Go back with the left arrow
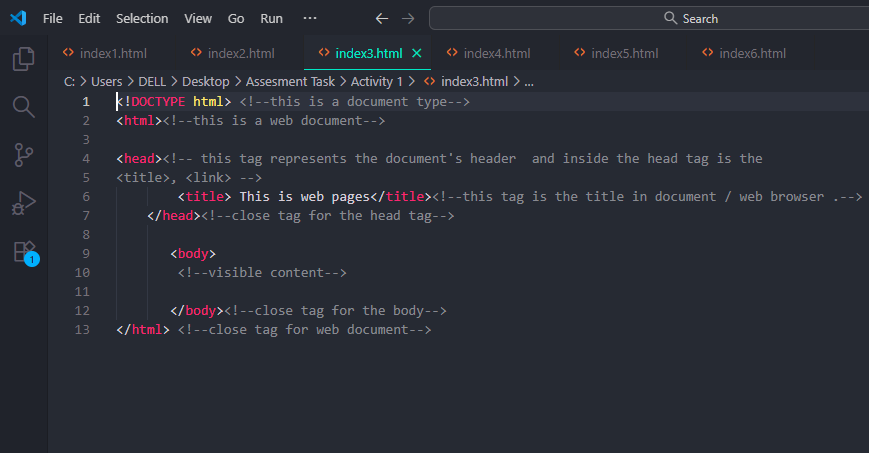869x453 pixels. point(382,18)
